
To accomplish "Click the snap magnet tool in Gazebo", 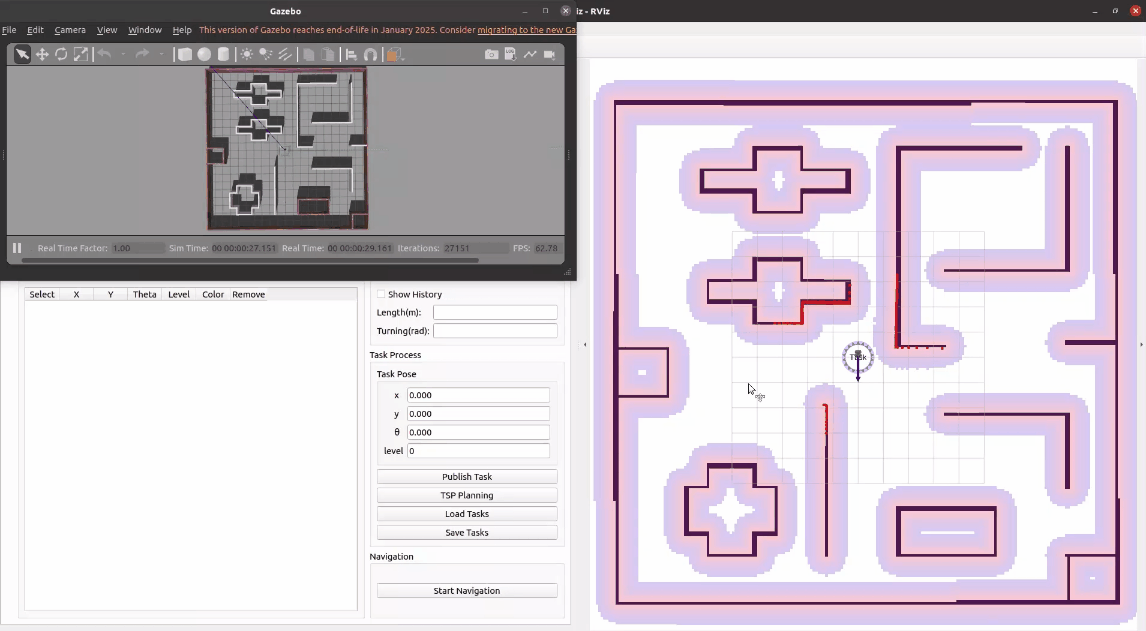I will click(x=371, y=54).
